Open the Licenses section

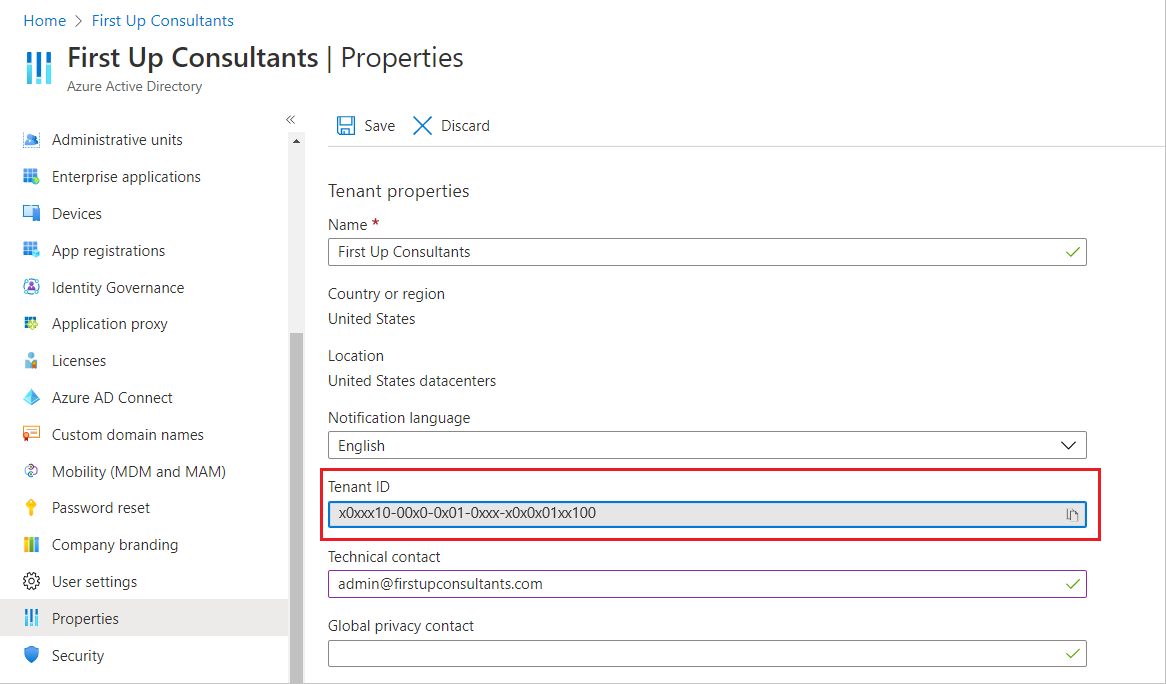79,360
